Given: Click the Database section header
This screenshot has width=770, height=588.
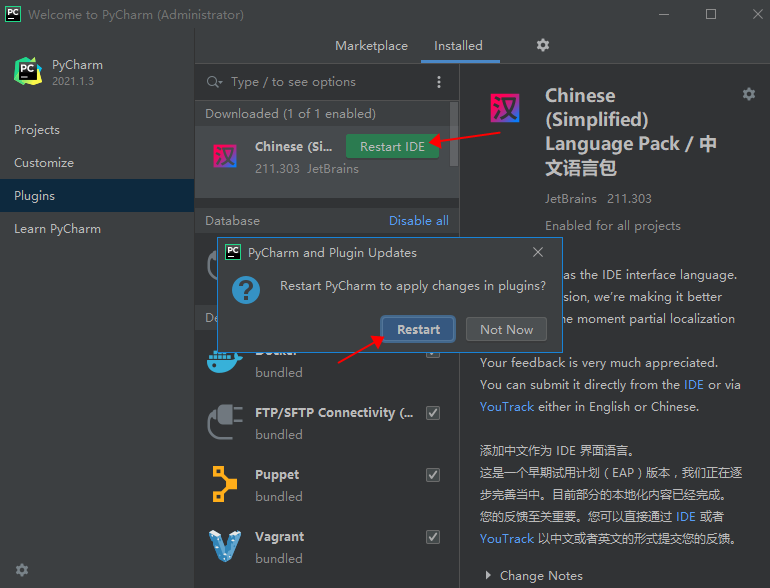Looking at the screenshot, I should pos(232,221).
